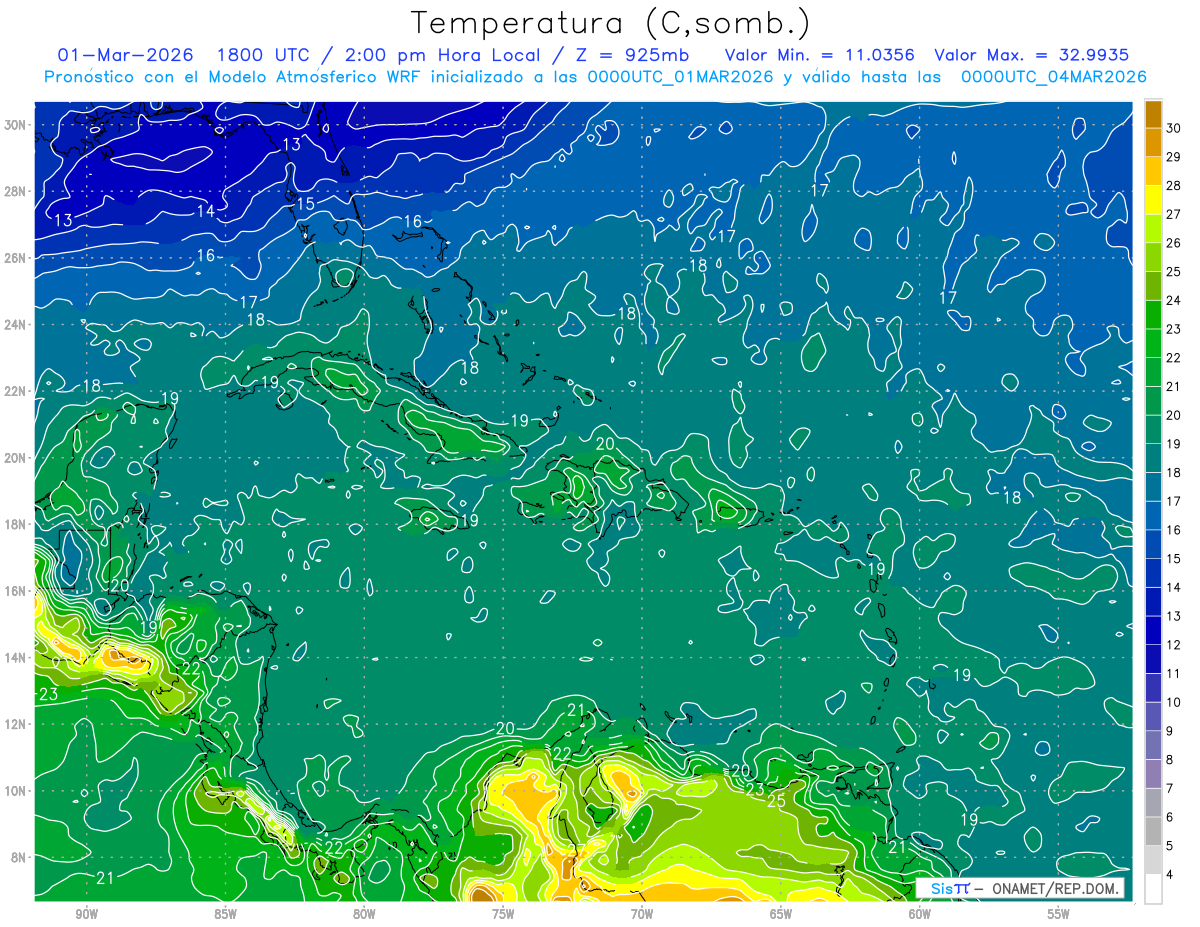Viewport: 1200px width, 927px height.
Task: Click the 7 label on the color scale
Action: click(x=1171, y=789)
